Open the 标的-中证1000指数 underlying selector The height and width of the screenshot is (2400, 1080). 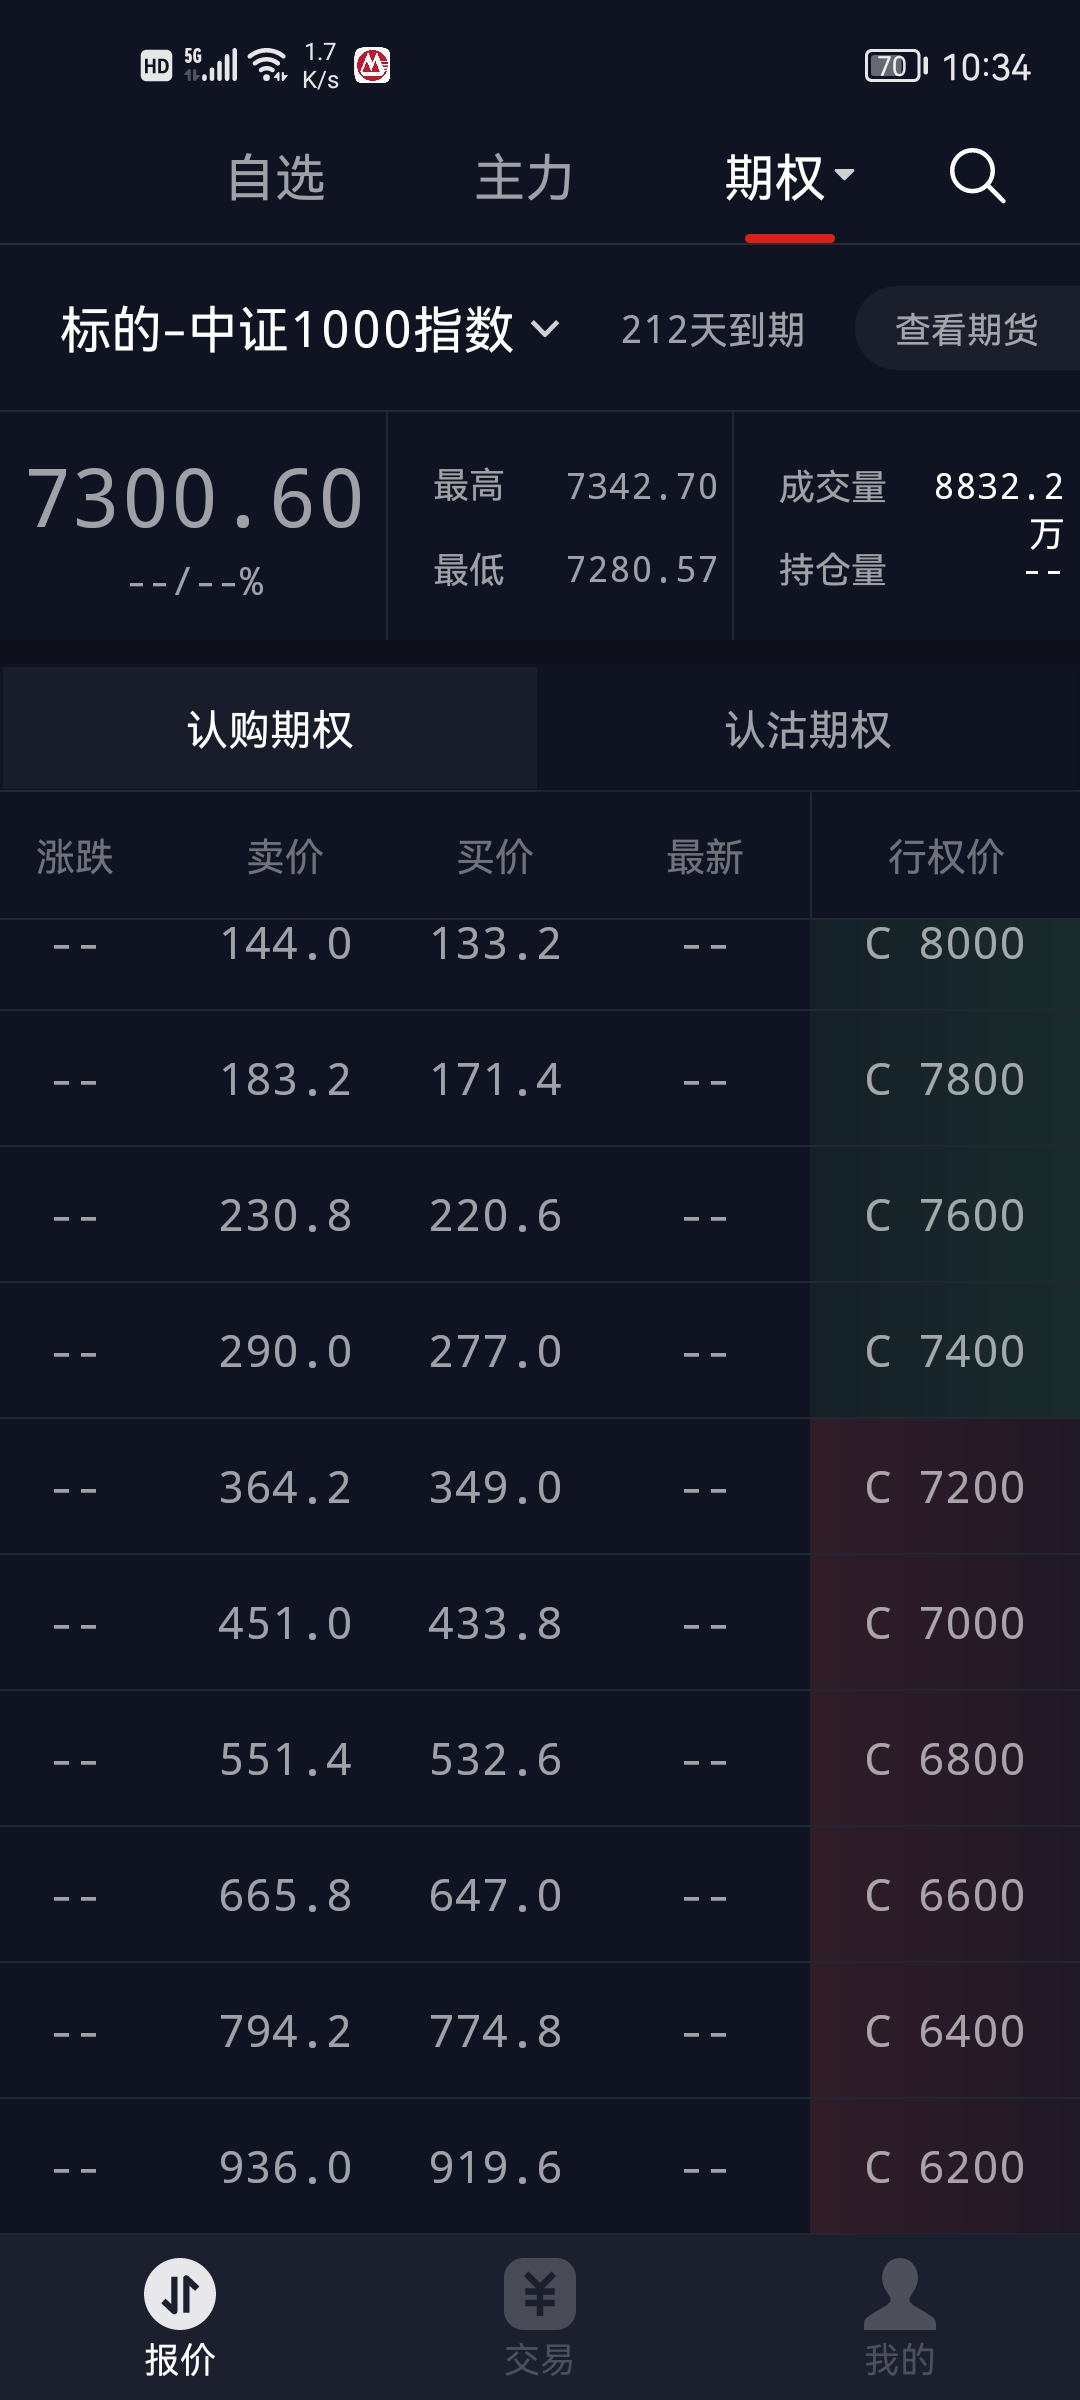(310, 329)
